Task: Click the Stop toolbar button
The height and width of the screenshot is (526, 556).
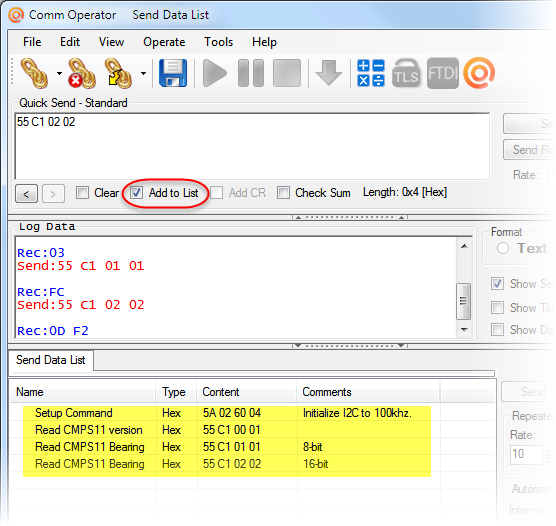Action: point(287,73)
